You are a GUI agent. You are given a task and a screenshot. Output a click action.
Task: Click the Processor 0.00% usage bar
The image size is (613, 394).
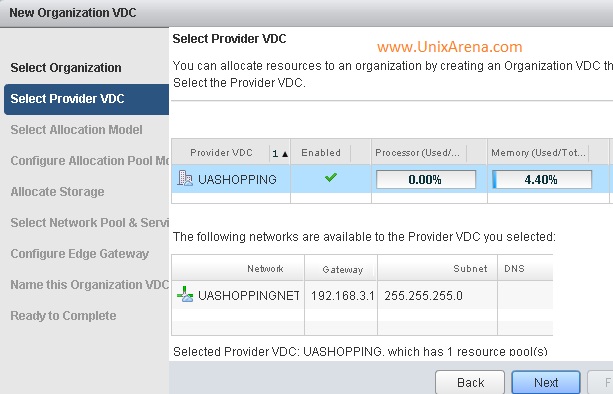426,179
